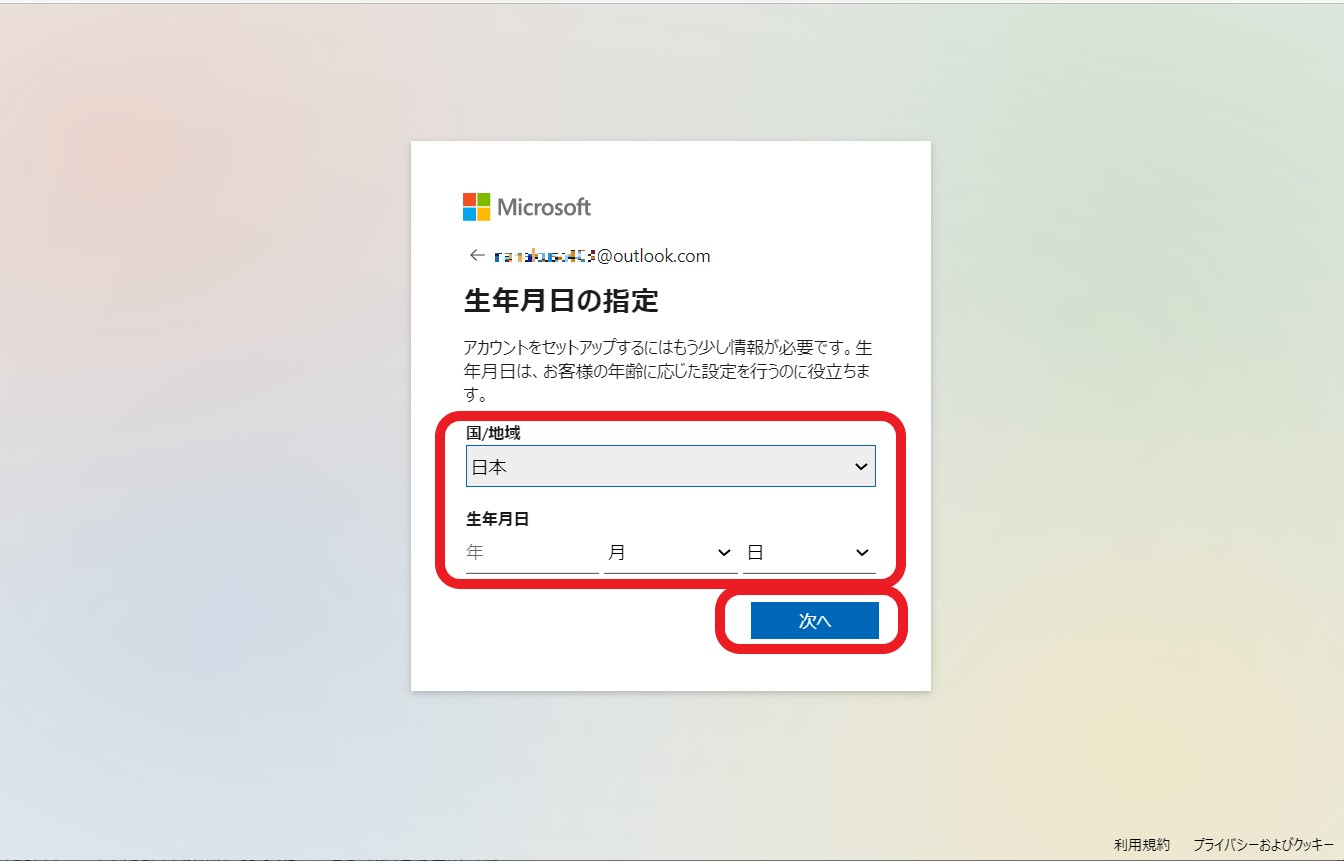The width and height of the screenshot is (1344, 865).
Task: Click the back arrow beside the email
Action: pyautogui.click(x=477, y=255)
